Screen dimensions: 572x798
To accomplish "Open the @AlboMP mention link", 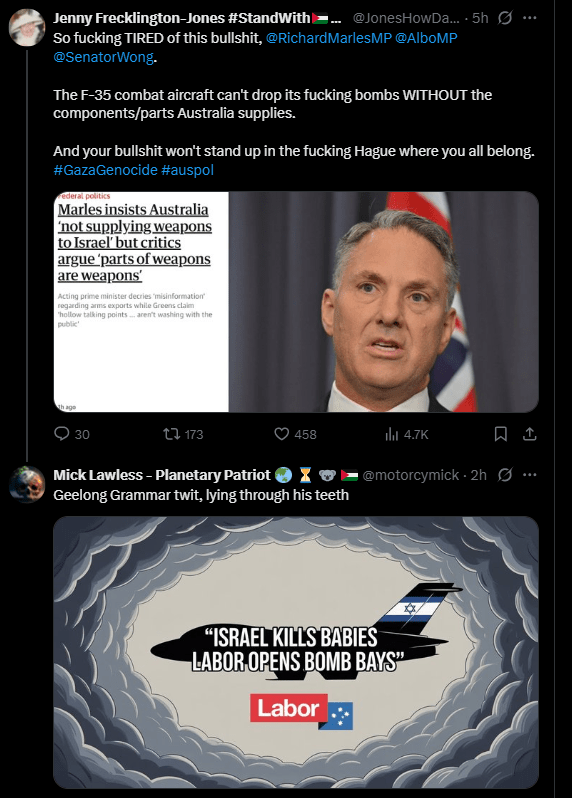I will tap(426, 38).
